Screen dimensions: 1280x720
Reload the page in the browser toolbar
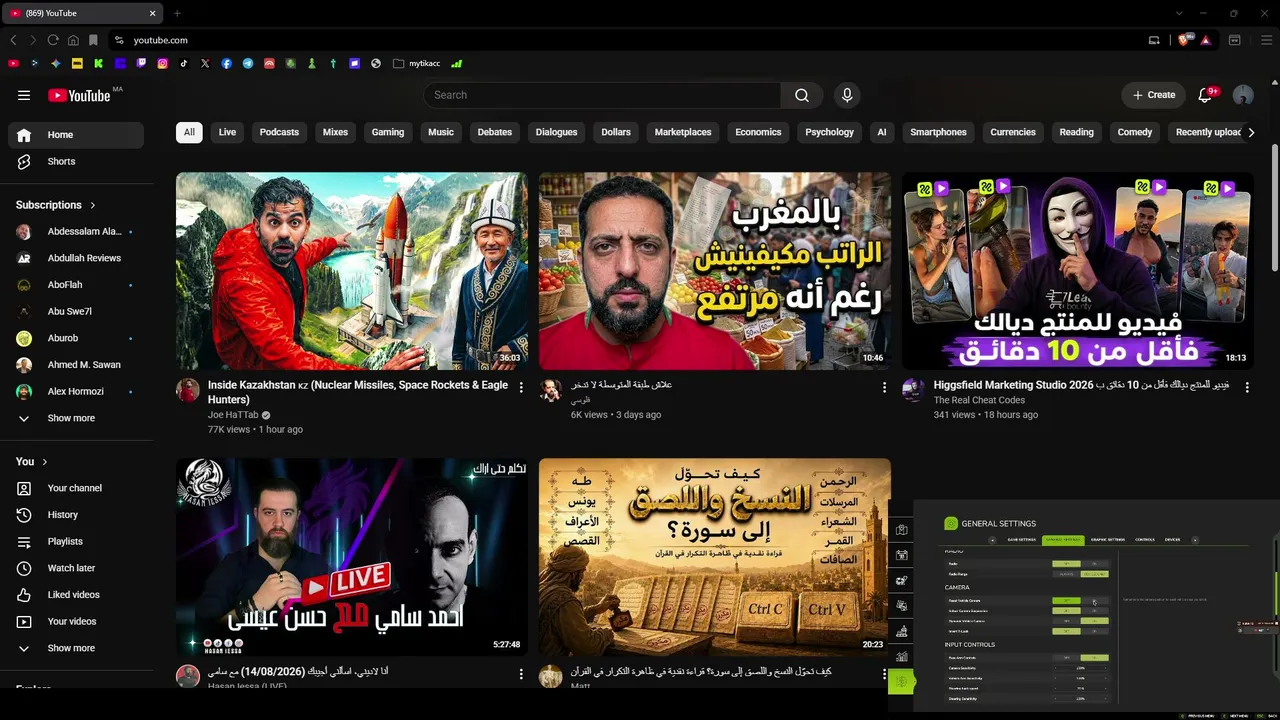click(53, 40)
